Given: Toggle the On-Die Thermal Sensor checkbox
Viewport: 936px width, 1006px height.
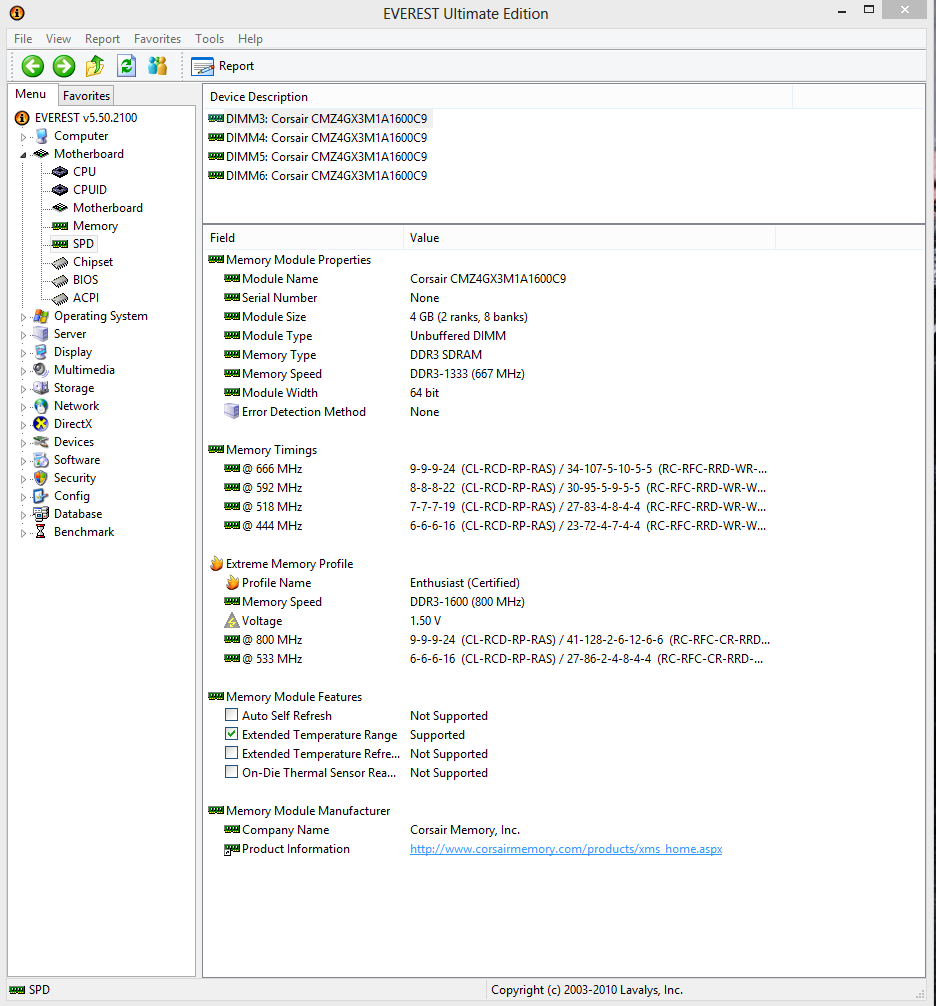Looking at the screenshot, I should (232, 772).
